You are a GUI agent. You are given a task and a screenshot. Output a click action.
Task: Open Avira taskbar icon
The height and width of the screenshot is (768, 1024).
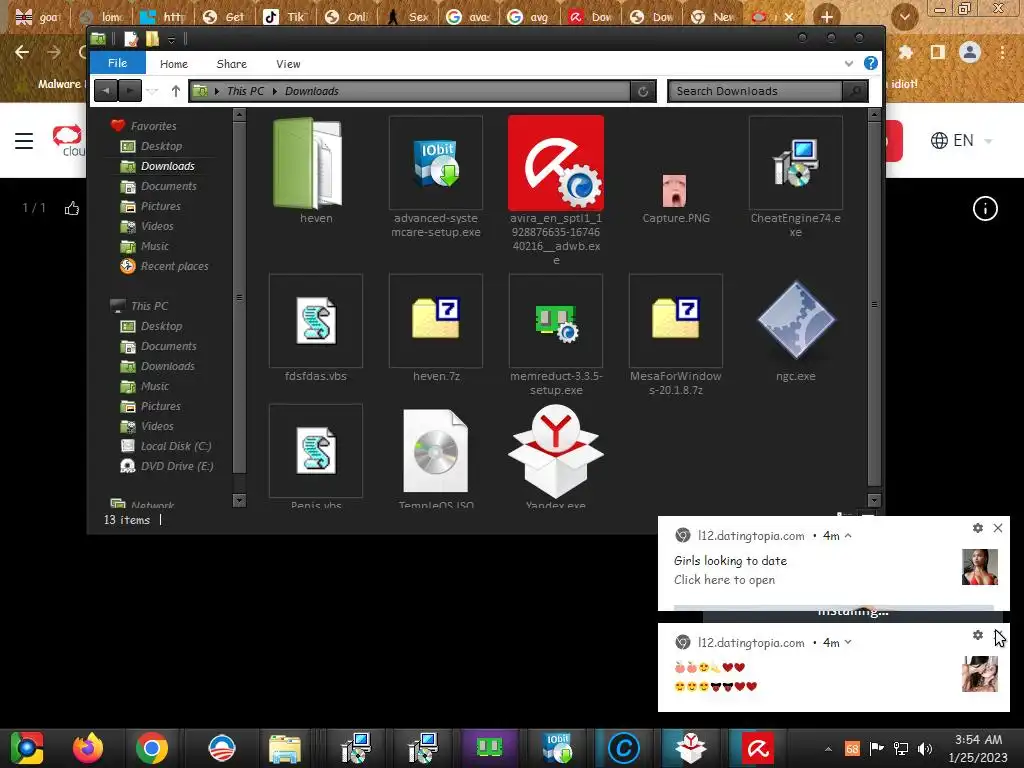click(758, 748)
